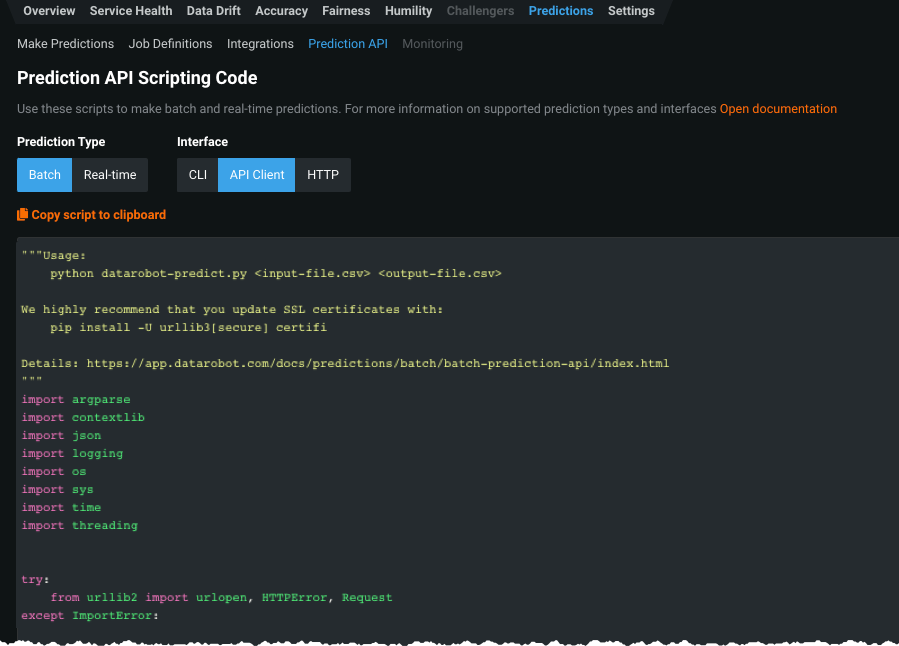This screenshot has width=899, height=646.
Task: Open the Humility tab
Action: 408,11
